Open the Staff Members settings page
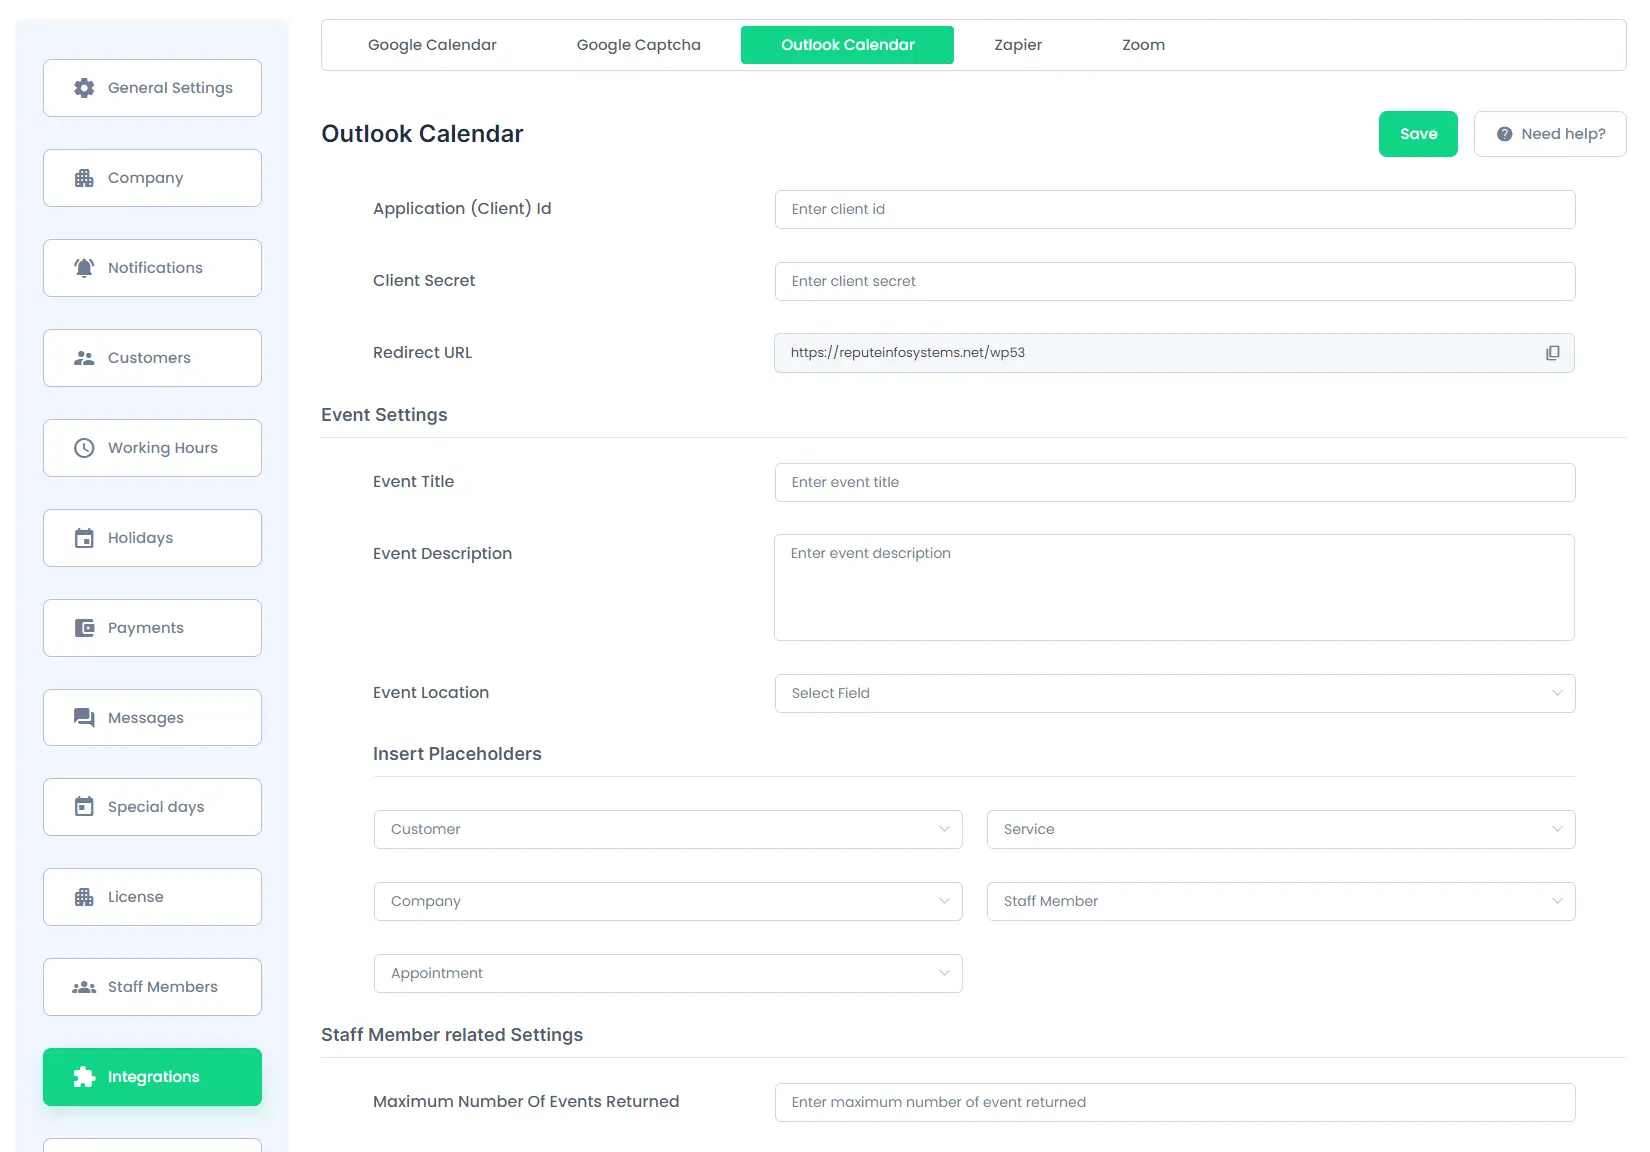 tap(152, 987)
